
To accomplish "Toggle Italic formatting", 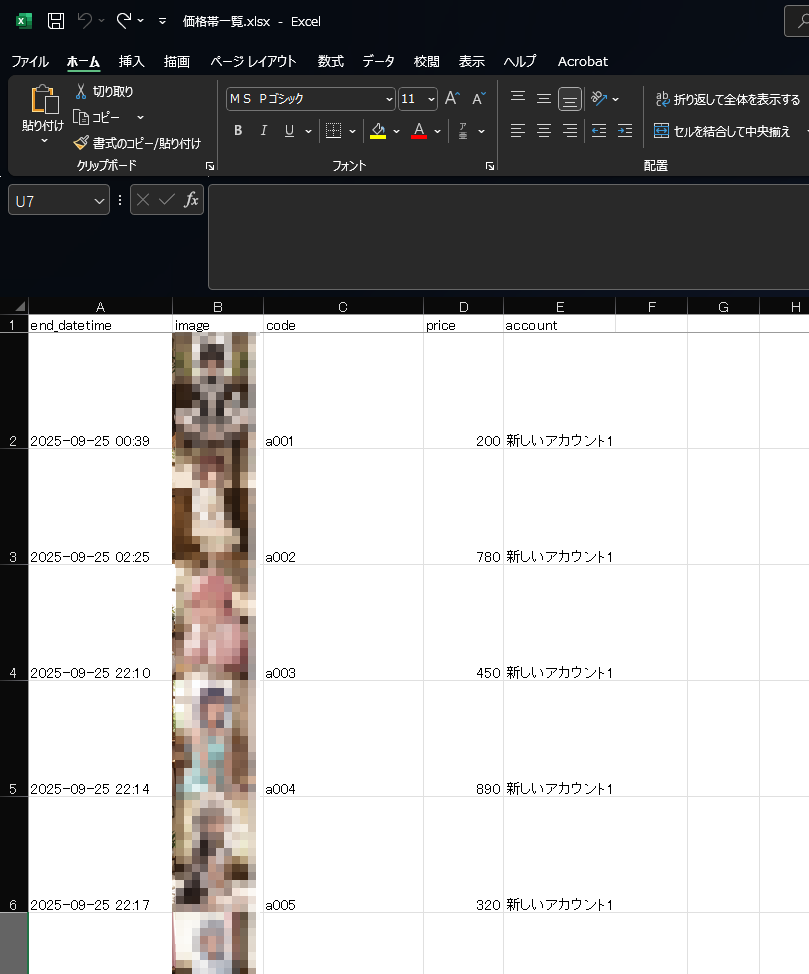I will click(264, 131).
